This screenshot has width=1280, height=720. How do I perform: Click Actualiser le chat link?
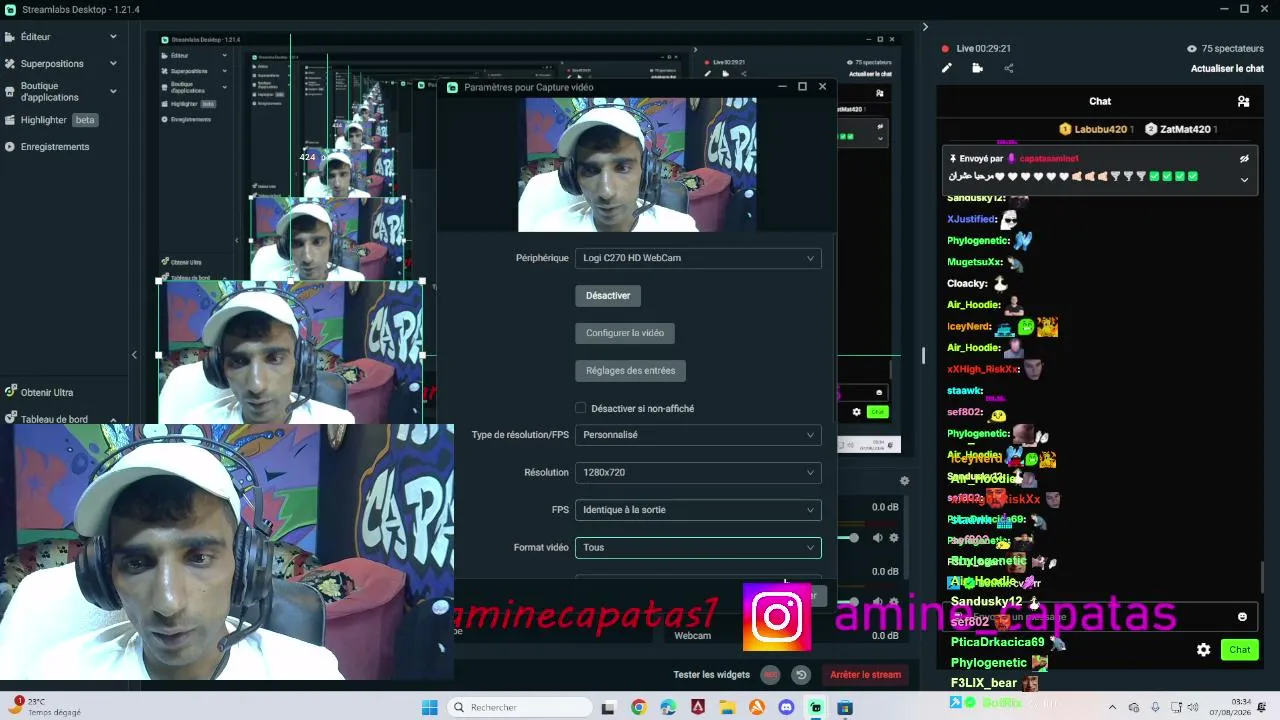1227,69
